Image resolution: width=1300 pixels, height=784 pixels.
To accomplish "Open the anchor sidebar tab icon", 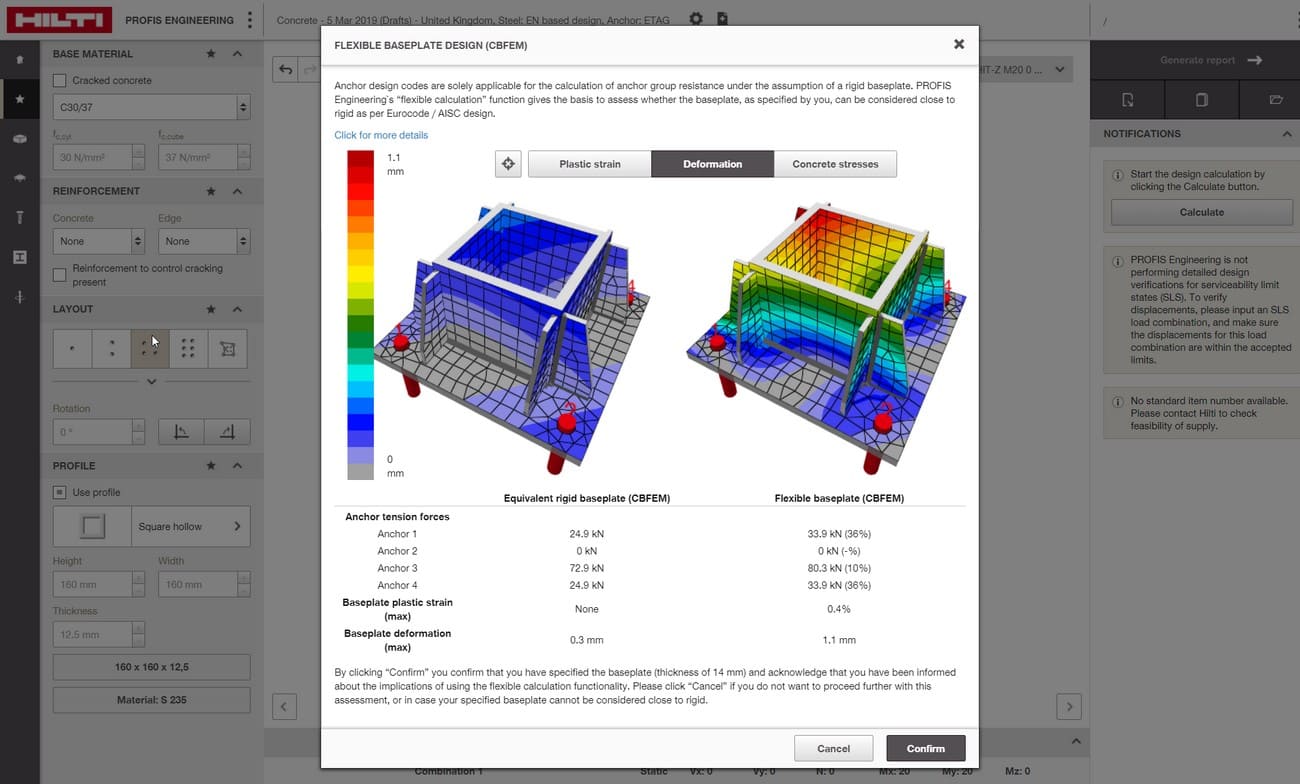I will pos(19,217).
